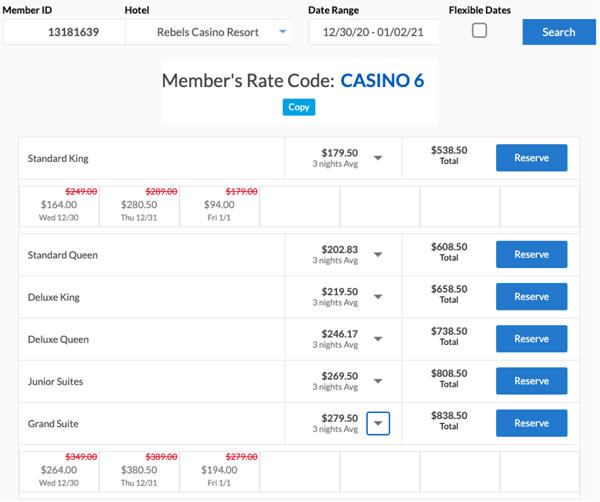Click the Standard Queen room name
The image size is (600, 502).
[63, 255]
